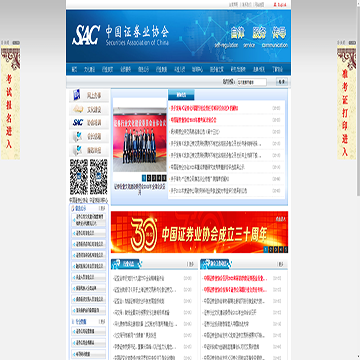Click 更多 beside the first left sidebar section heading
Image resolution: width=360 pixels, height=360 pixels.
coord(102,208)
